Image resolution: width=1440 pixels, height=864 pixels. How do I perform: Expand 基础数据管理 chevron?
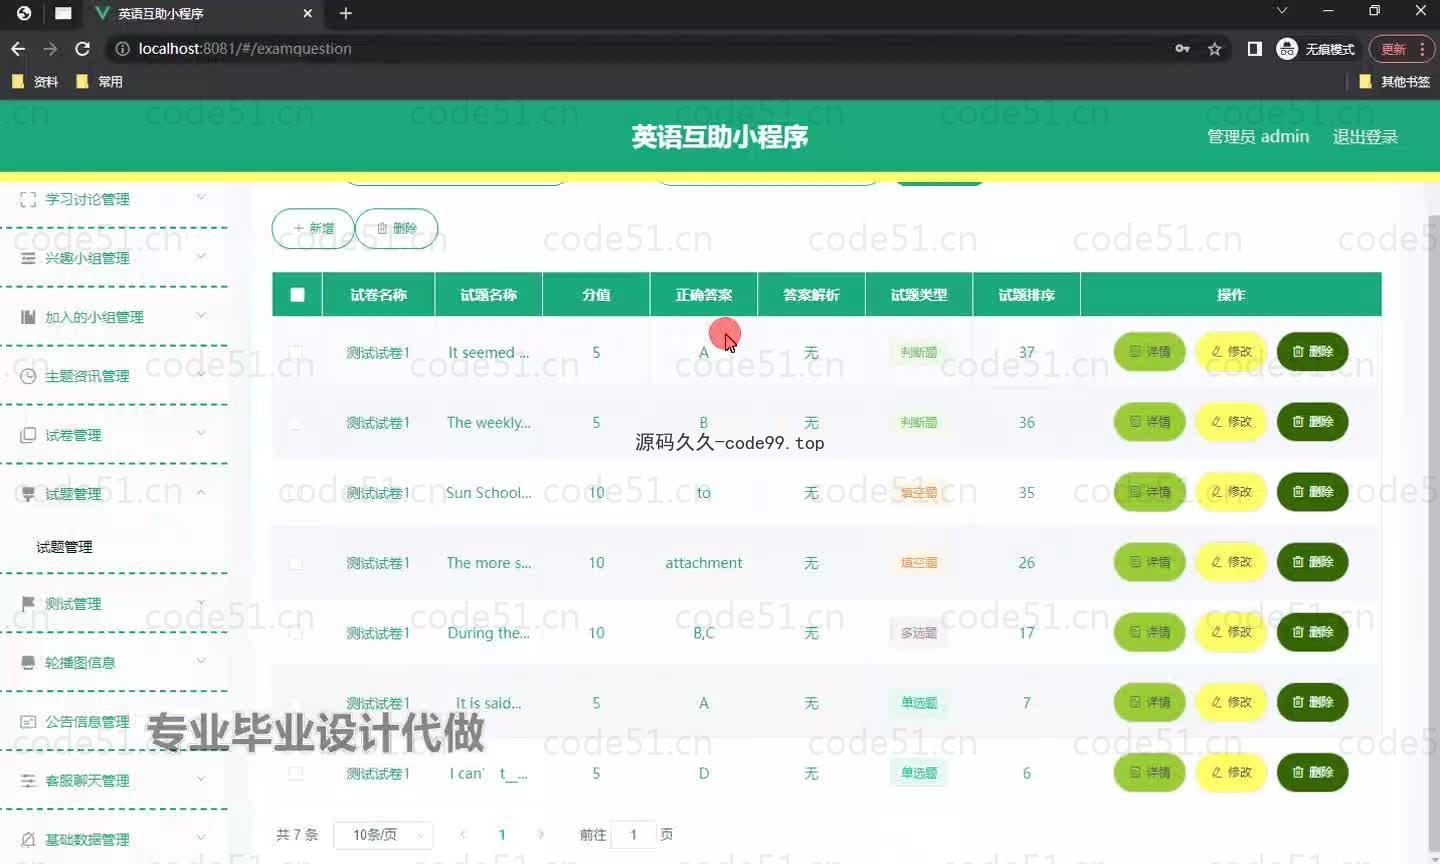[201, 838]
